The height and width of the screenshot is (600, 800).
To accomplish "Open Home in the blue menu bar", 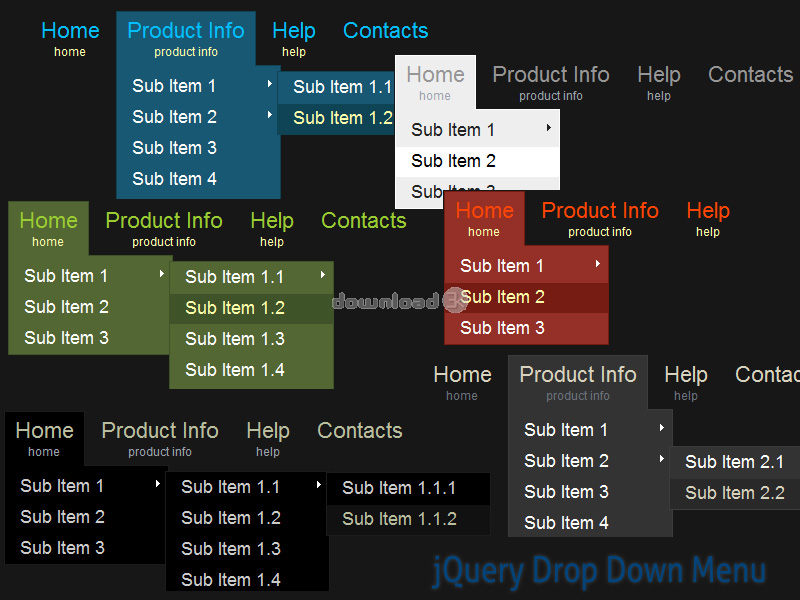I will pos(70,38).
